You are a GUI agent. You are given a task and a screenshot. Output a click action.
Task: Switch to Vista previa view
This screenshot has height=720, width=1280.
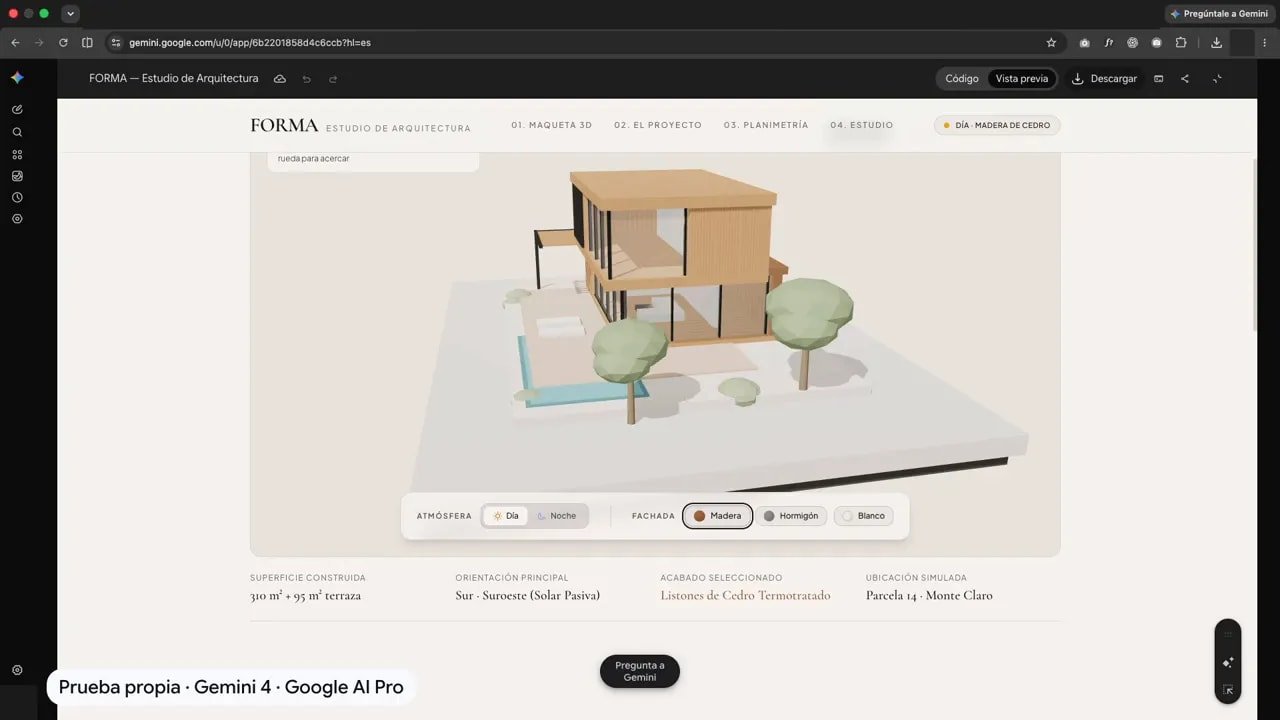point(1022,78)
